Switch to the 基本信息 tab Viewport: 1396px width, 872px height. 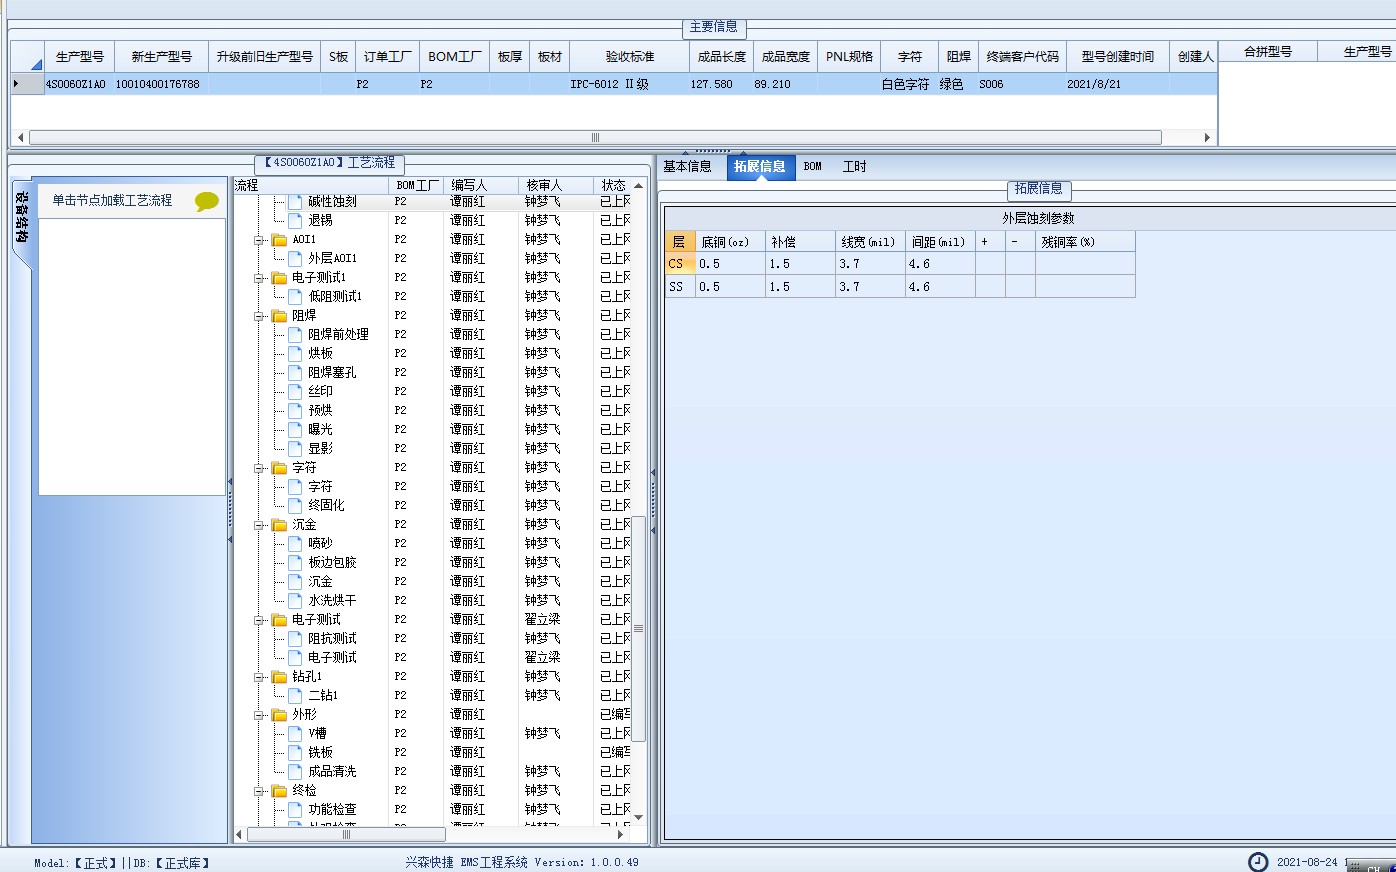(x=688, y=167)
